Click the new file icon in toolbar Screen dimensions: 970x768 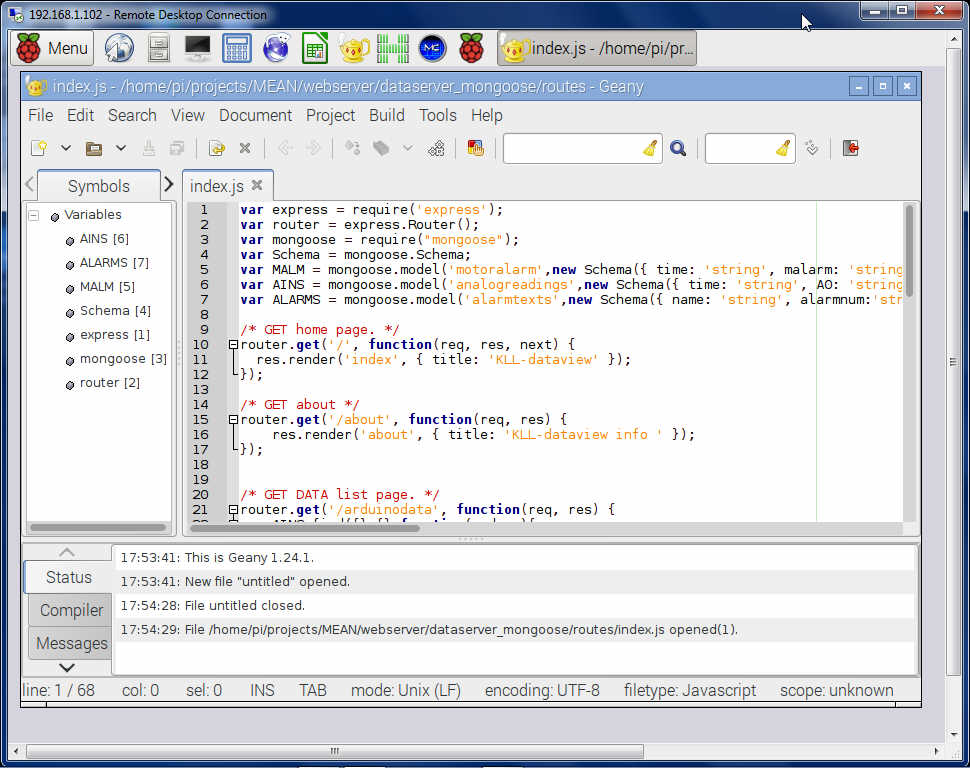pos(39,148)
